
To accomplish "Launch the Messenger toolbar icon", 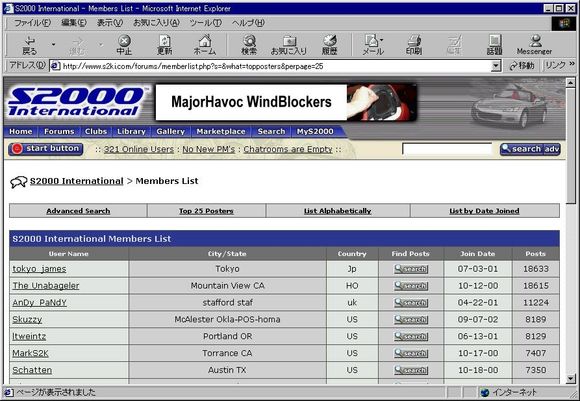I will point(535,45).
